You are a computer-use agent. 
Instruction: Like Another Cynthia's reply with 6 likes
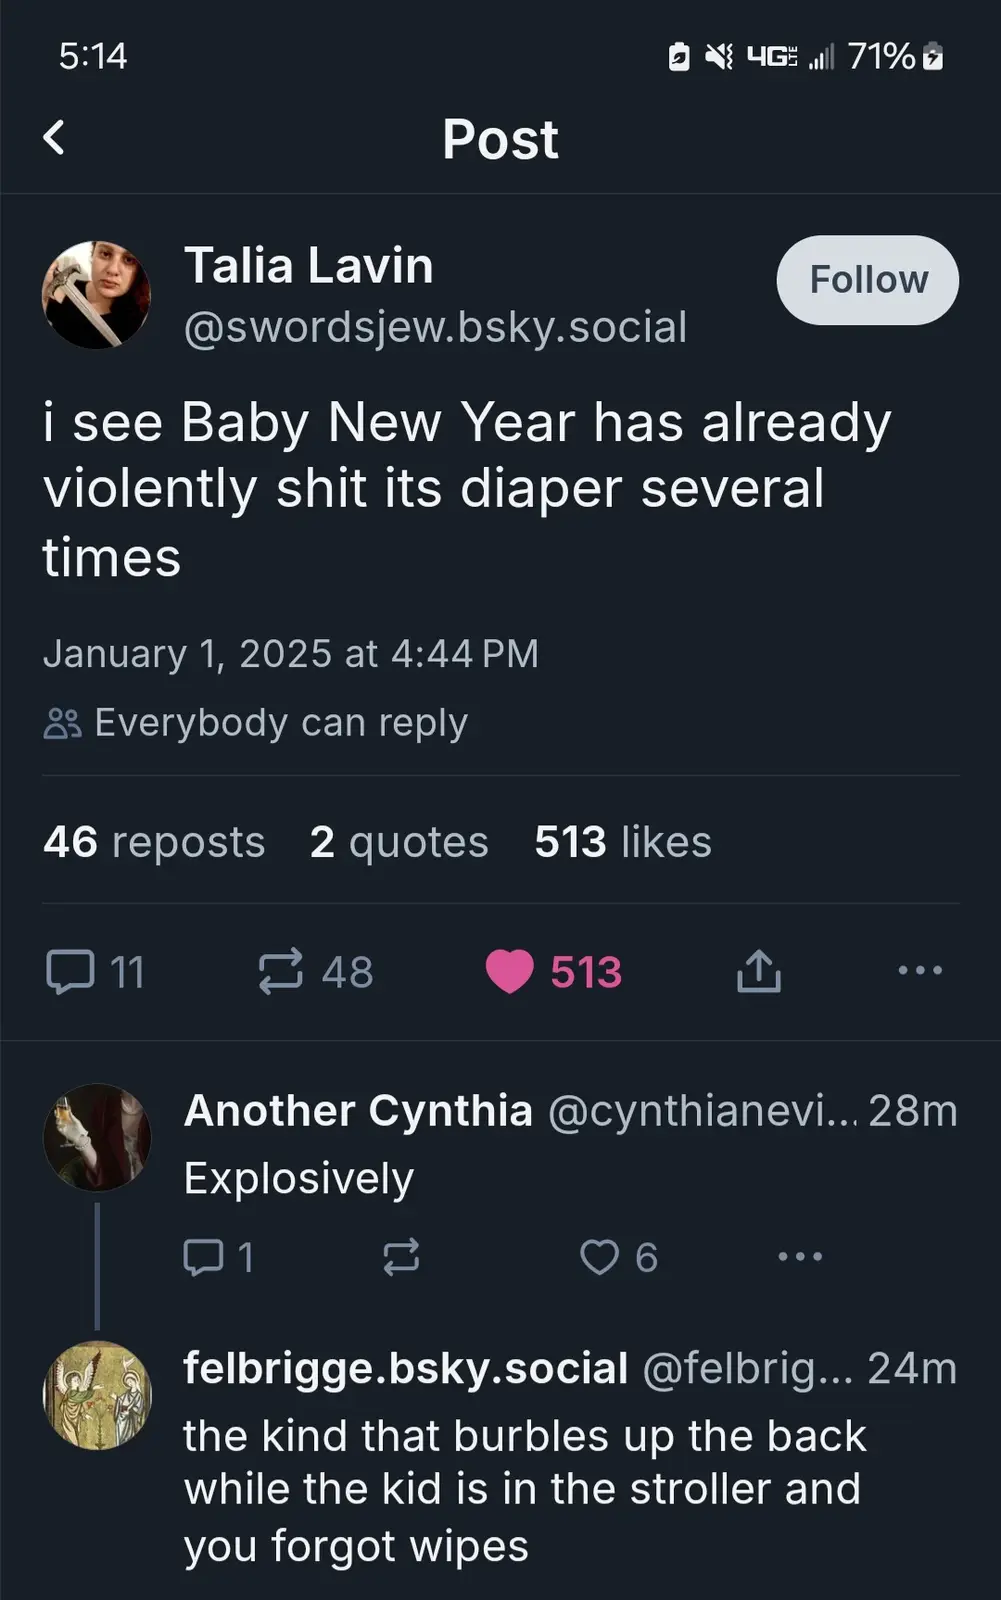tap(619, 1257)
